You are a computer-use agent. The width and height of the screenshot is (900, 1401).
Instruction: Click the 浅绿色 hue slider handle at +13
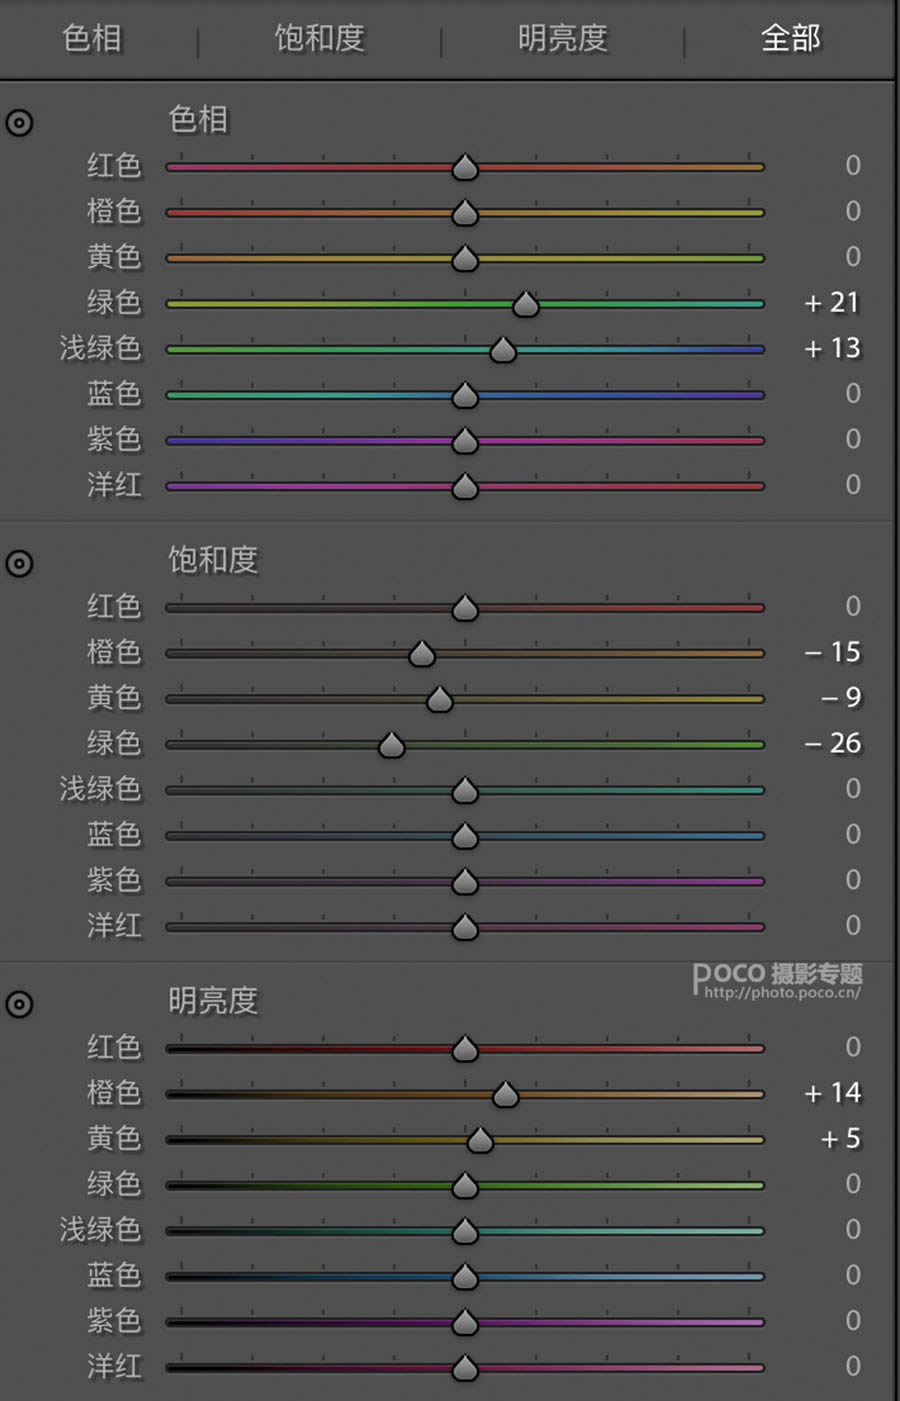(502, 349)
